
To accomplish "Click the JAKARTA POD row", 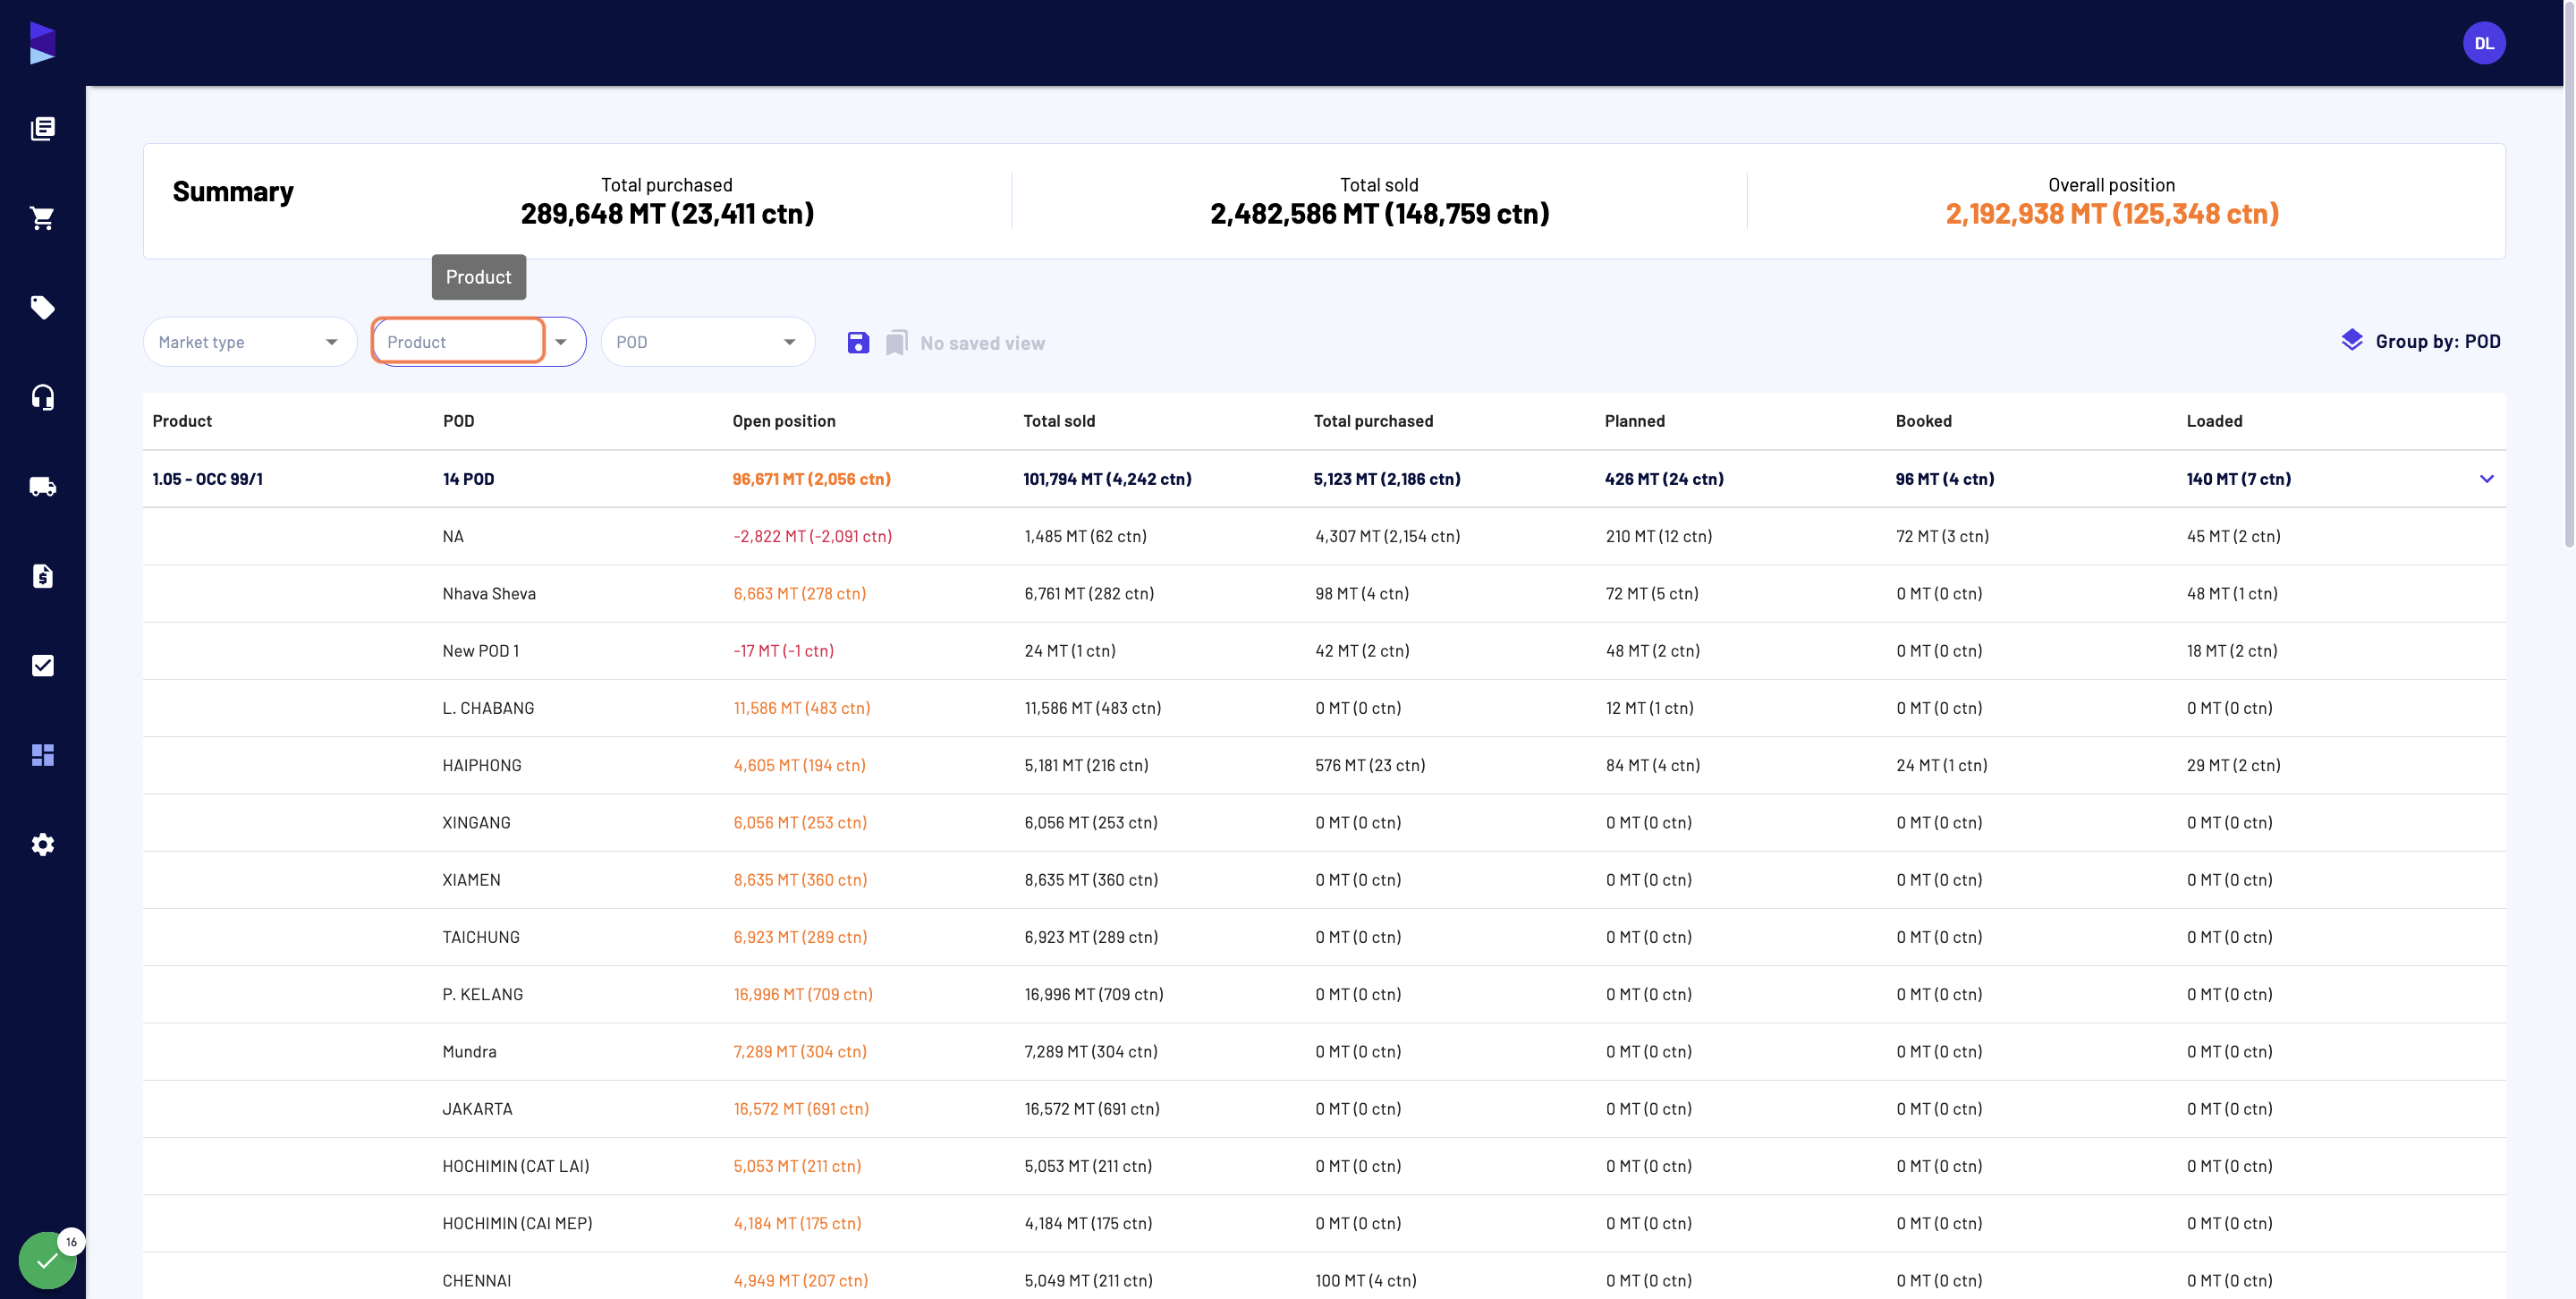I will tap(1324, 1109).
